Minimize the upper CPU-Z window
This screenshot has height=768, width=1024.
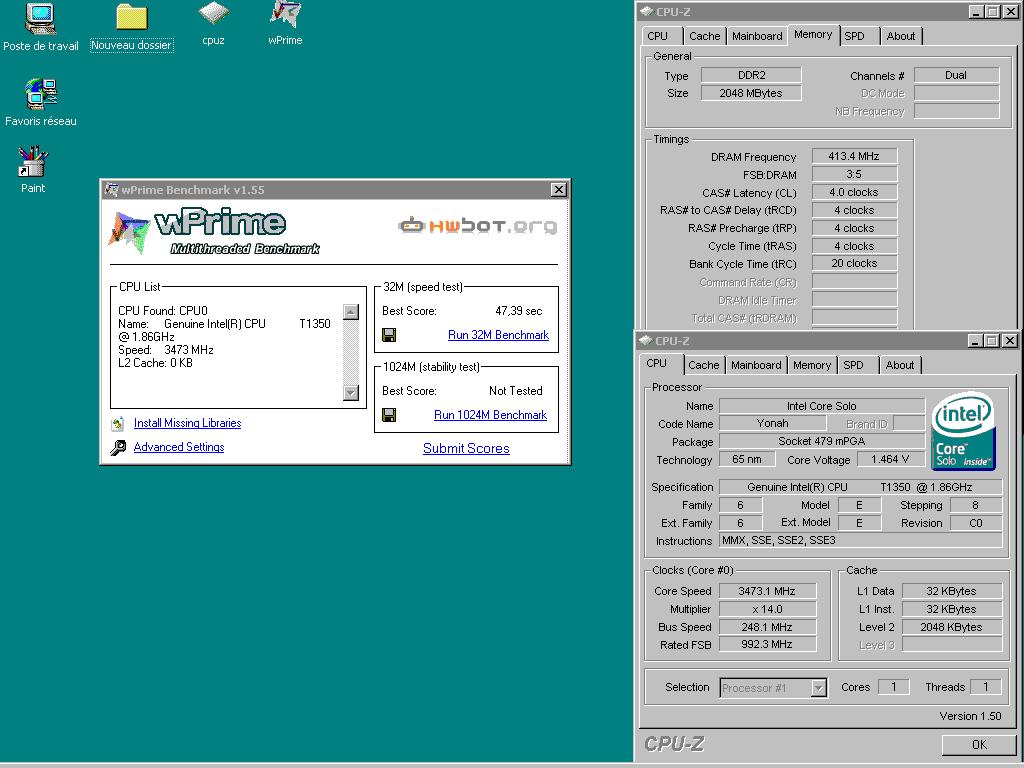pyautogui.click(x=976, y=12)
